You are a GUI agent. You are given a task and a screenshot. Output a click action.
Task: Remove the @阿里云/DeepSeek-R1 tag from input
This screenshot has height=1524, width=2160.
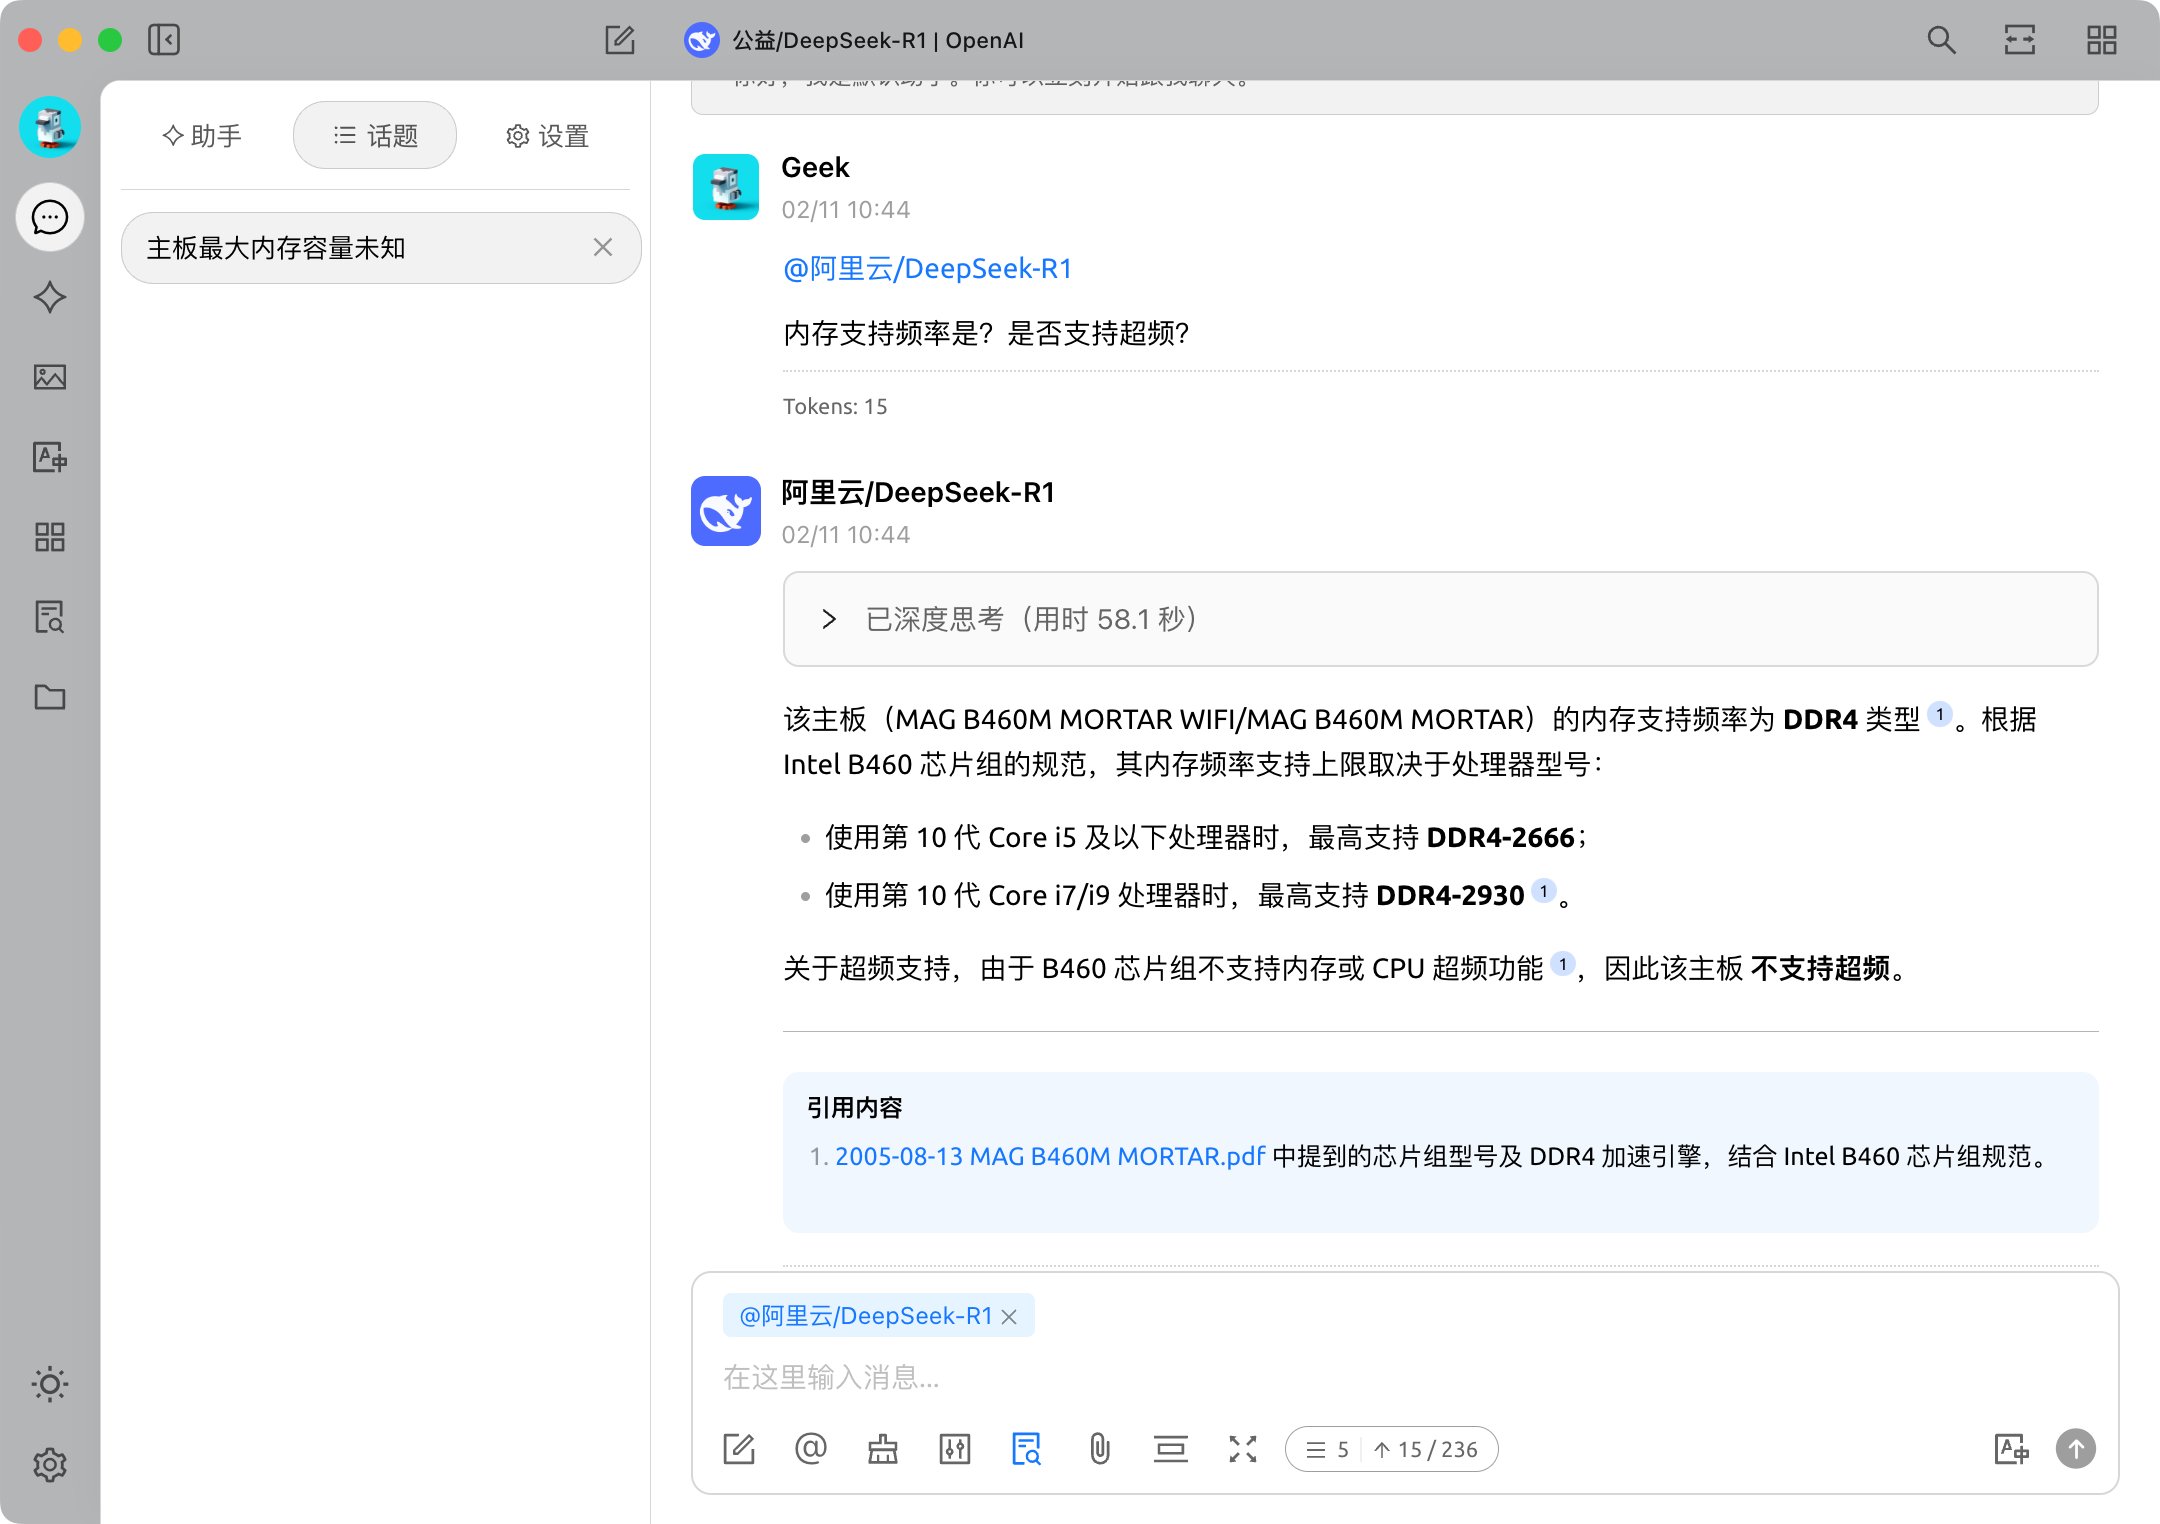pos(1010,1317)
